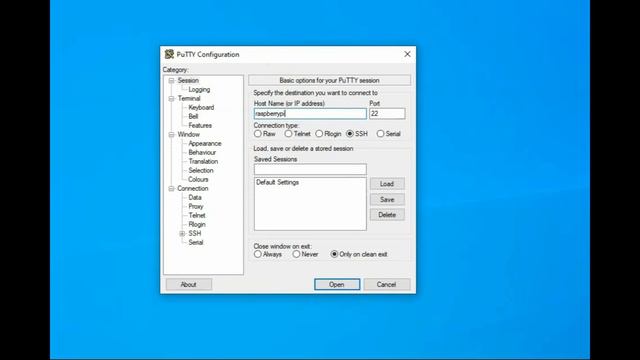The height and width of the screenshot is (360, 640).
Task: Click the About button
Action: [x=189, y=284]
